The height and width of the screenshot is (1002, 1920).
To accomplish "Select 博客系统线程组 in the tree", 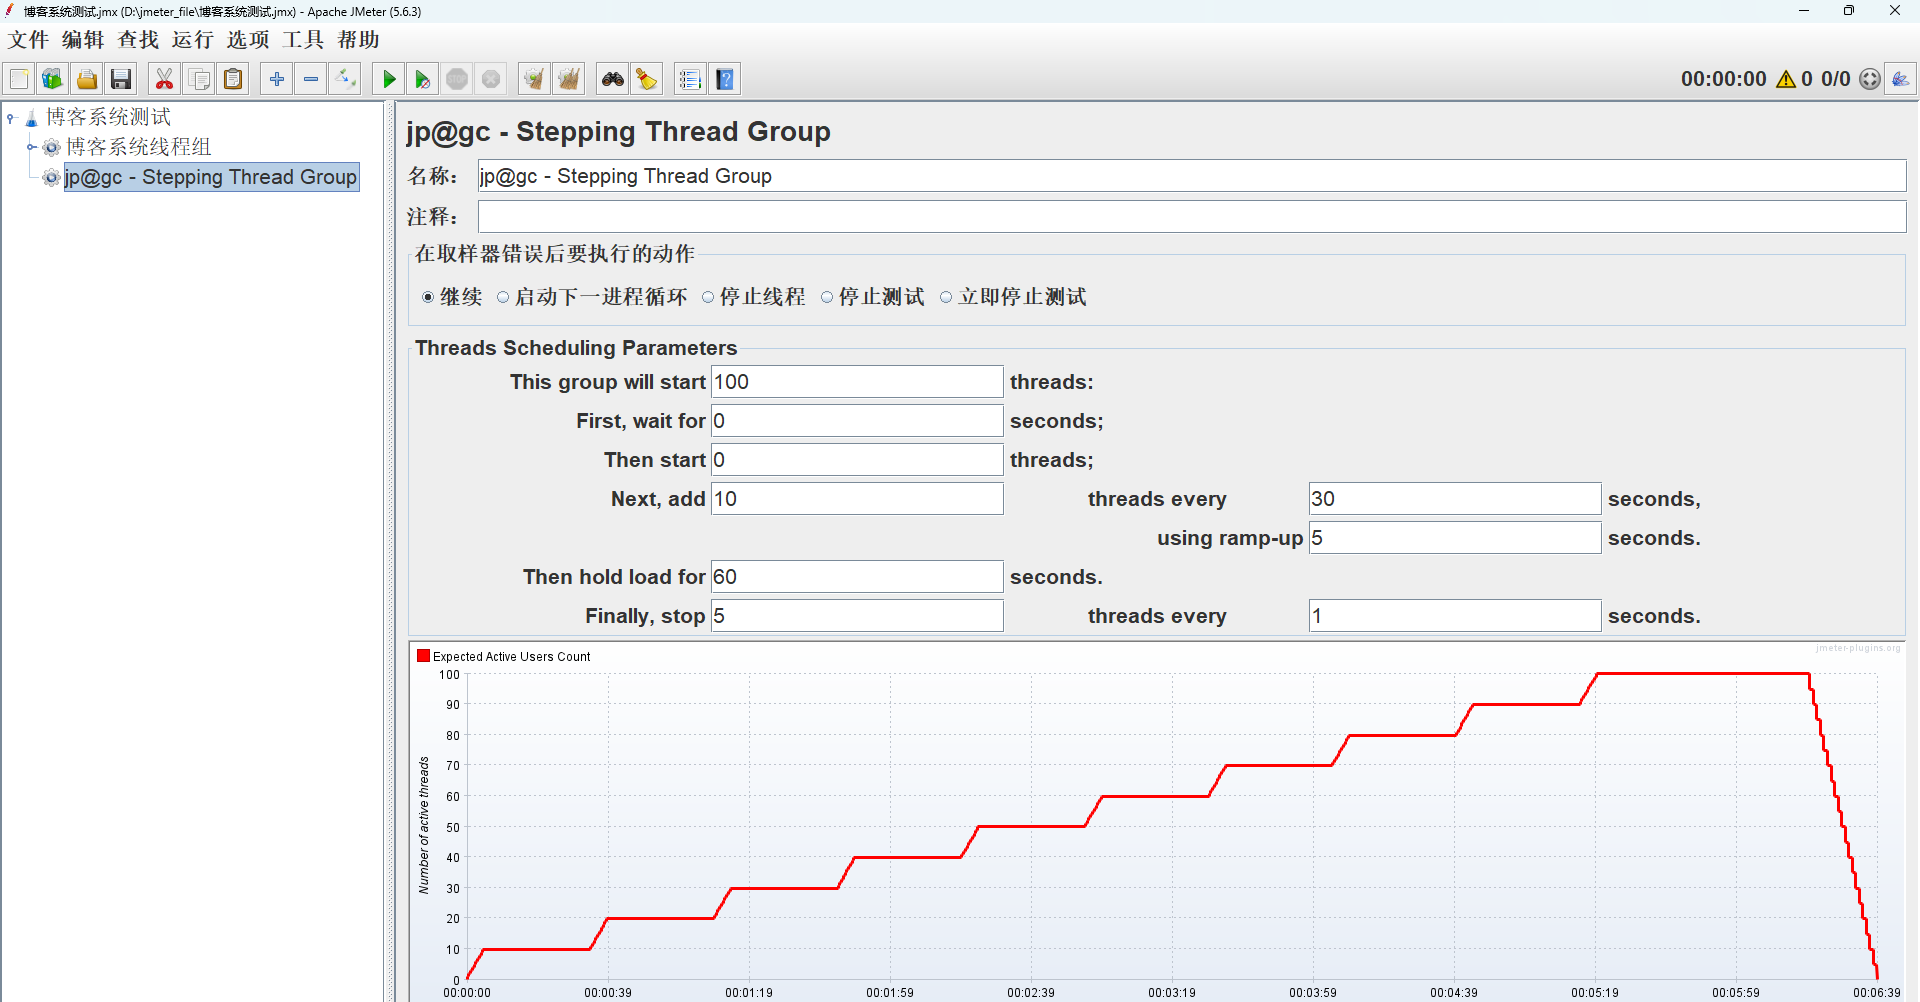I will click(x=138, y=147).
